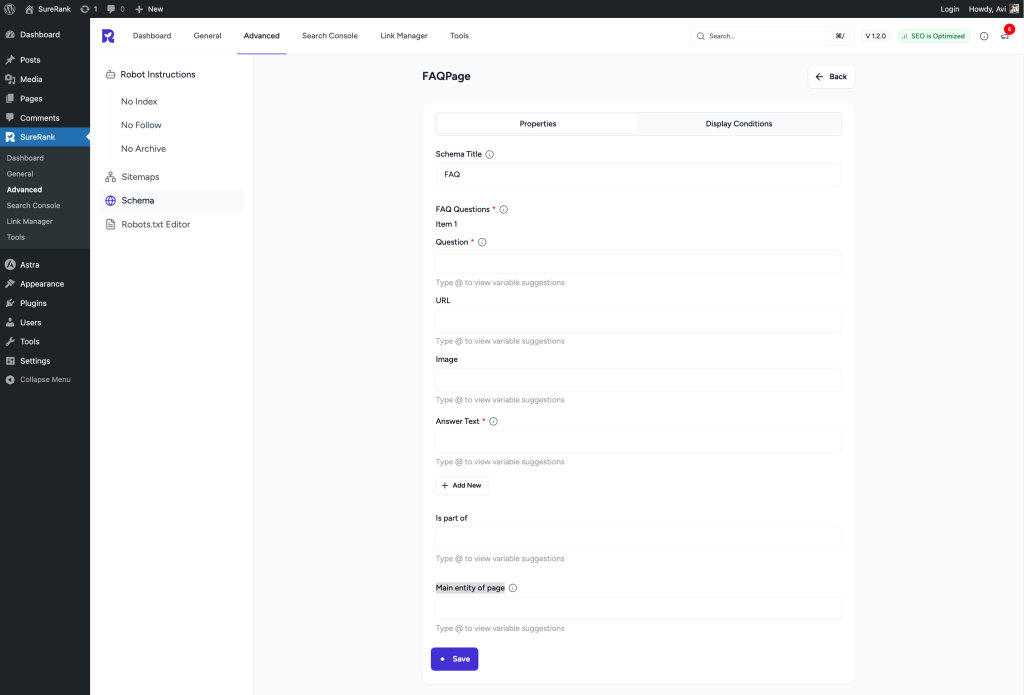The height and width of the screenshot is (695, 1024).
Task: Open Search Console from the SureRank submenu
Action: point(35,205)
